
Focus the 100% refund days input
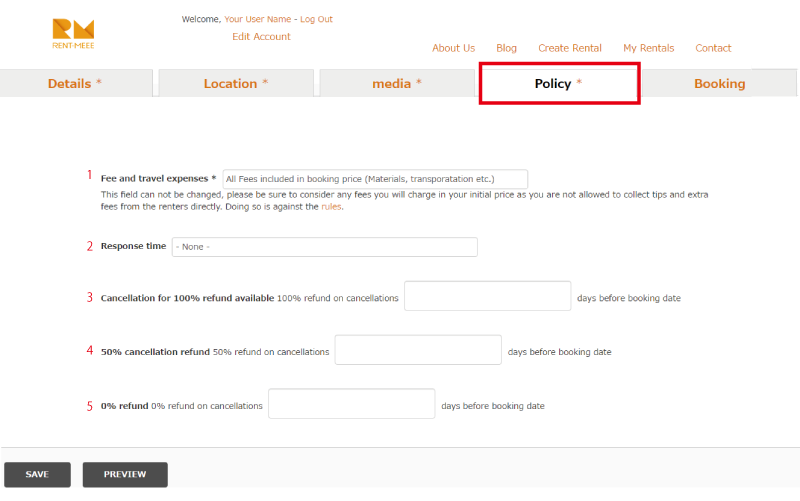point(487,295)
